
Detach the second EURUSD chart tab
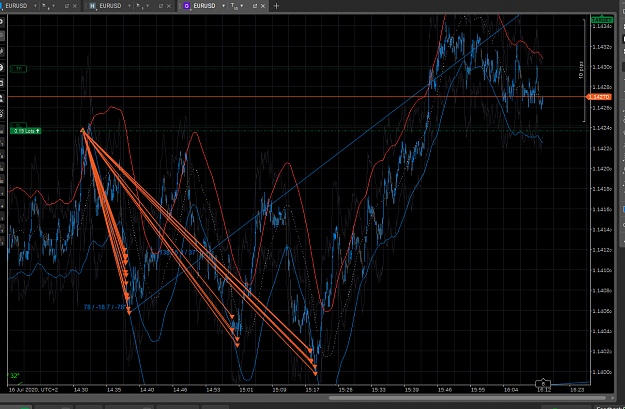(161, 6)
